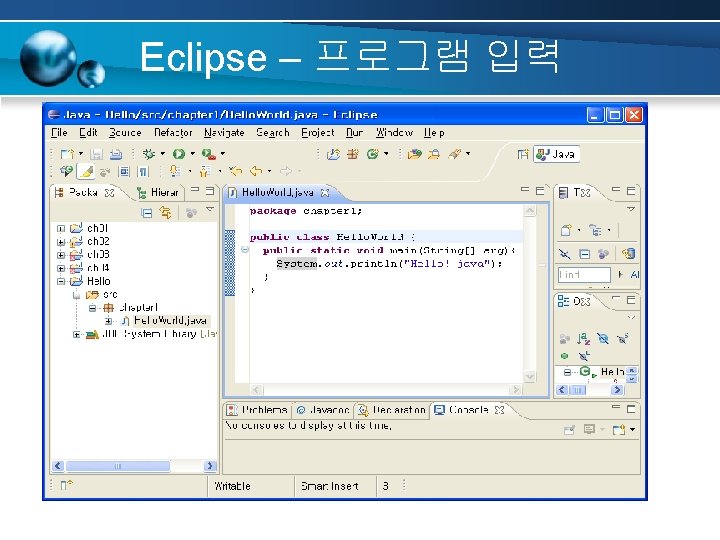Open the Debug dropdown arrow
The width and height of the screenshot is (720, 540).
pyautogui.click(x=163, y=154)
